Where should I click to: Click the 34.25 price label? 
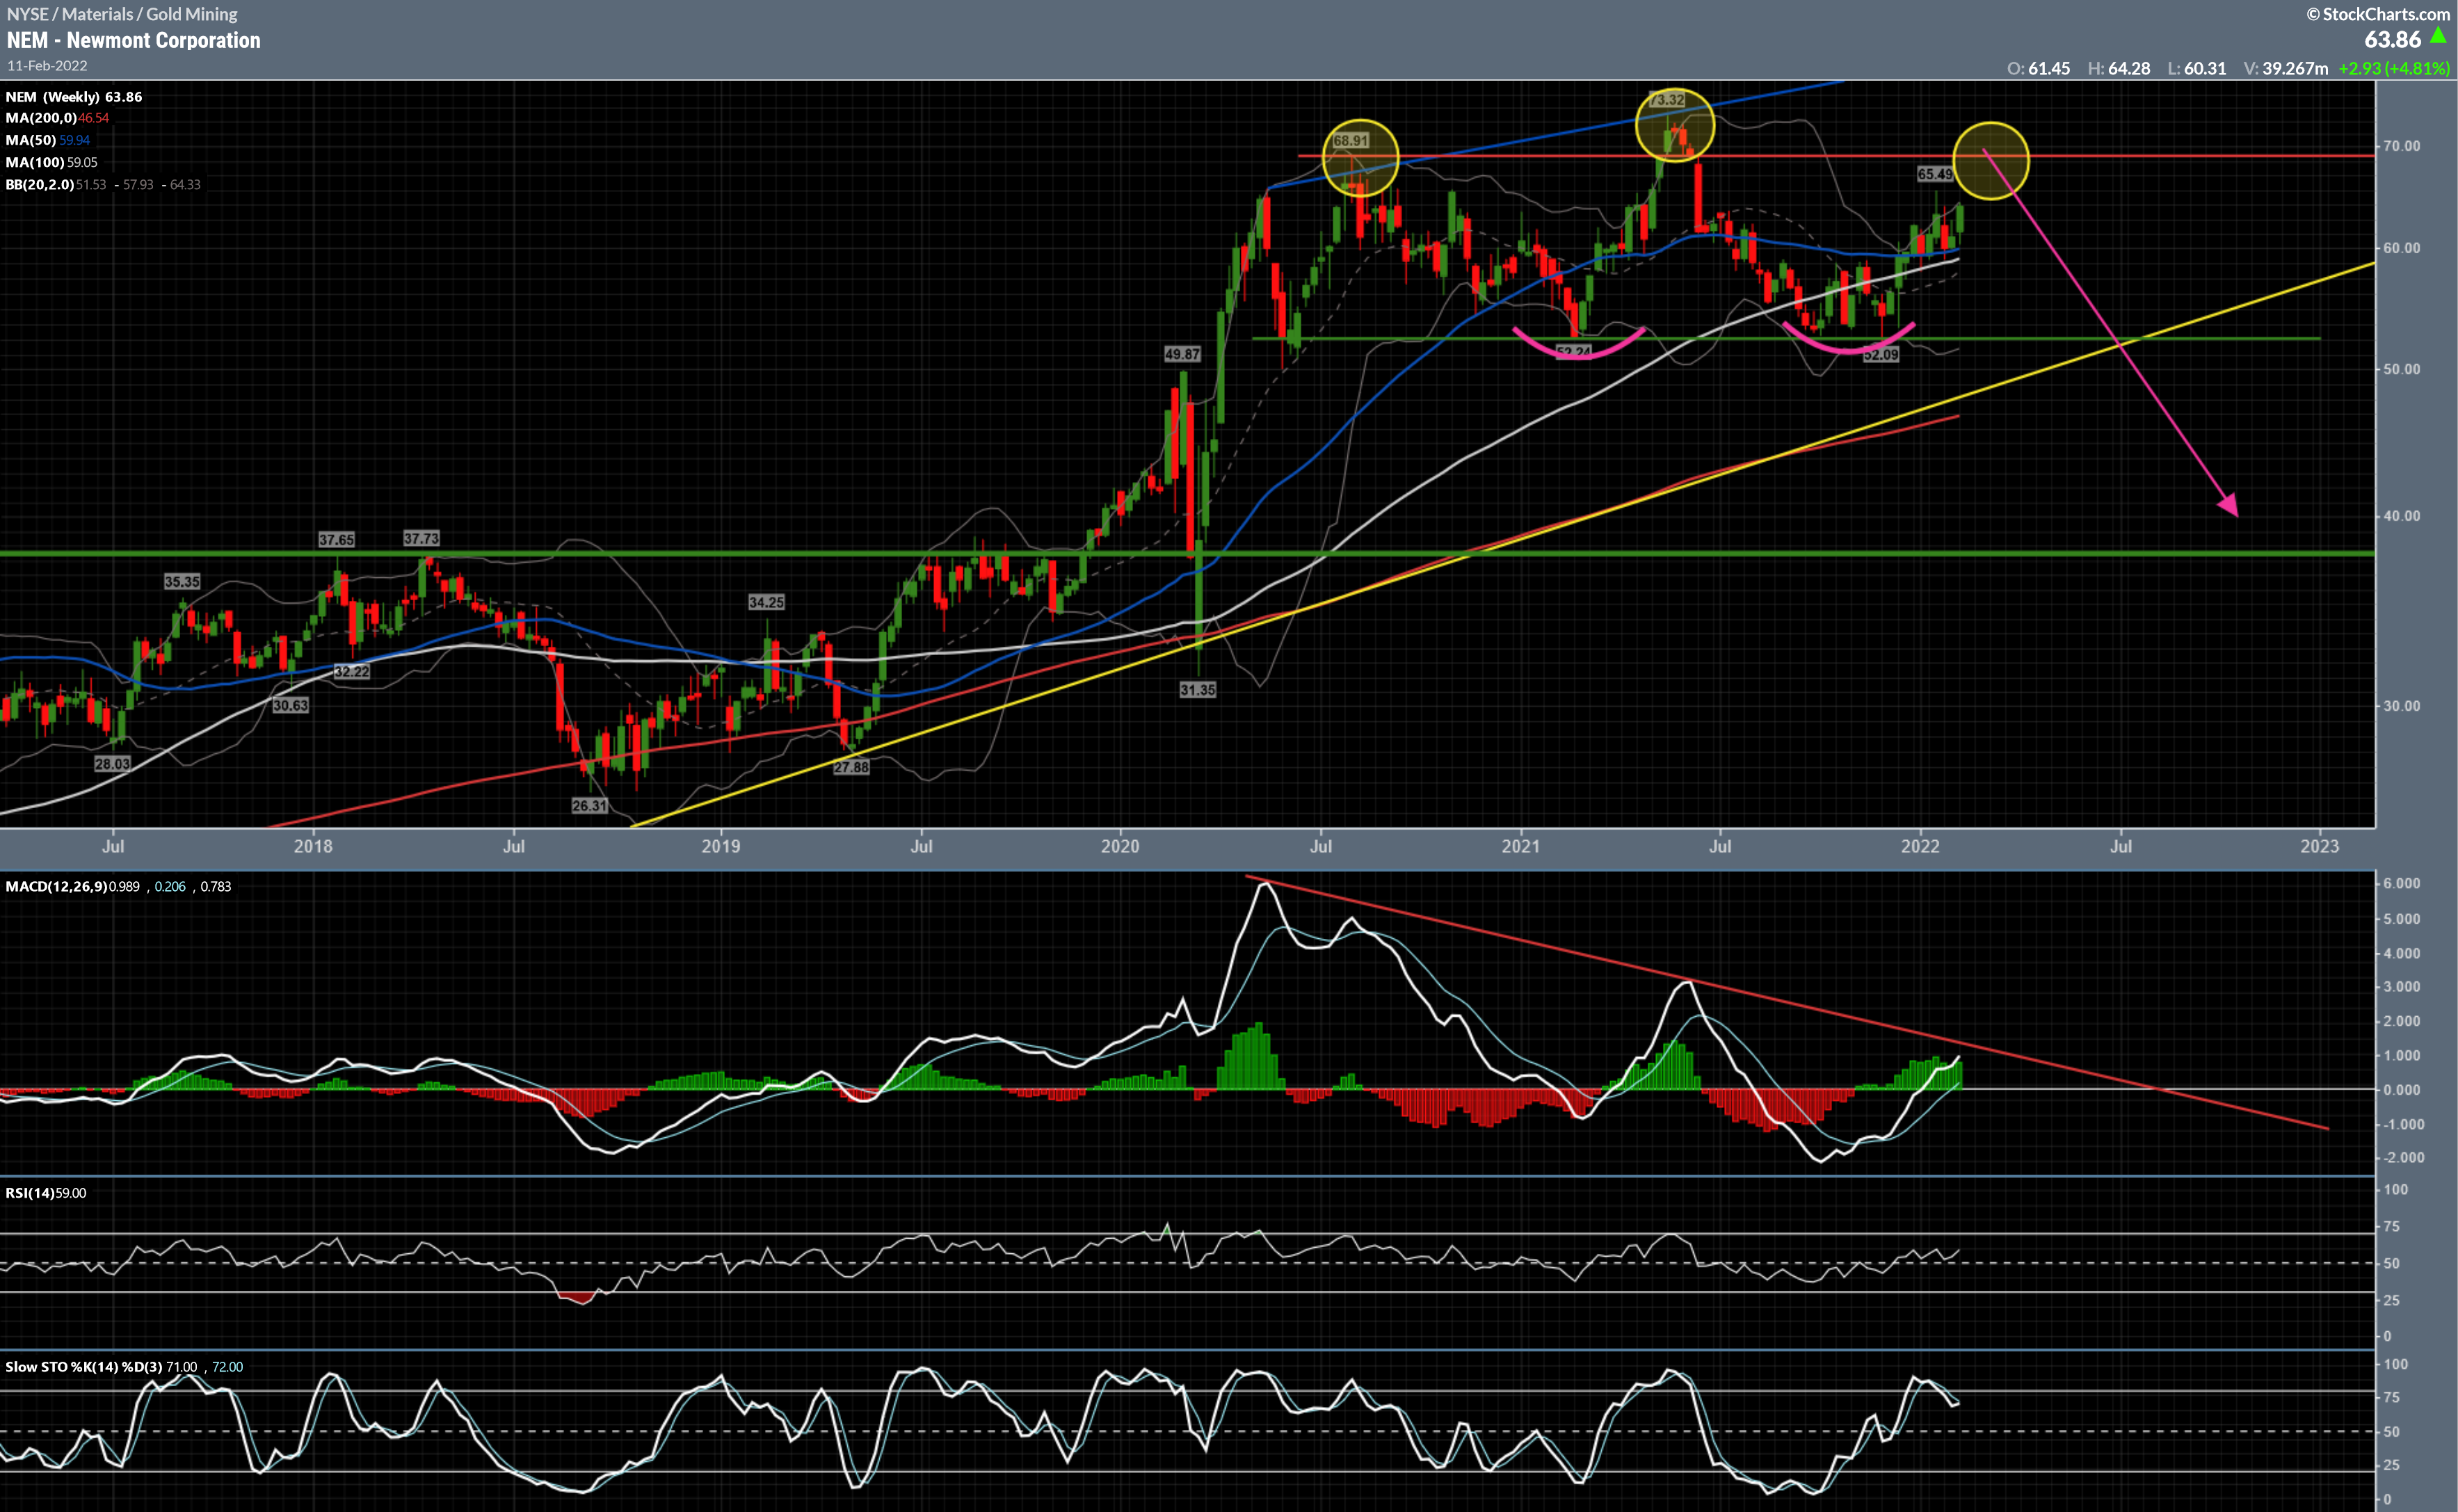click(766, 602)
